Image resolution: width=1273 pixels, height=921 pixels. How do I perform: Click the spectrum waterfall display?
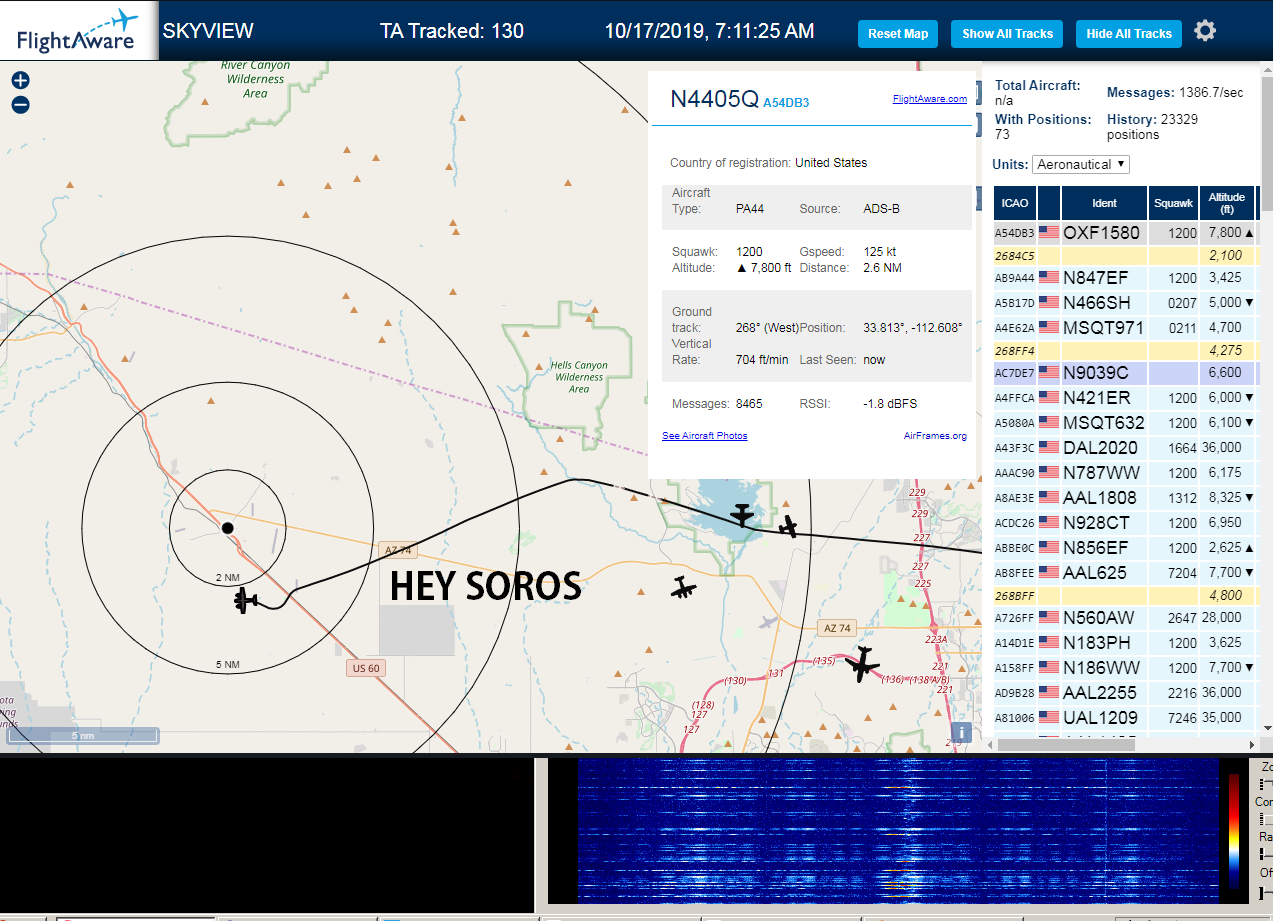(x=898, y=831)
